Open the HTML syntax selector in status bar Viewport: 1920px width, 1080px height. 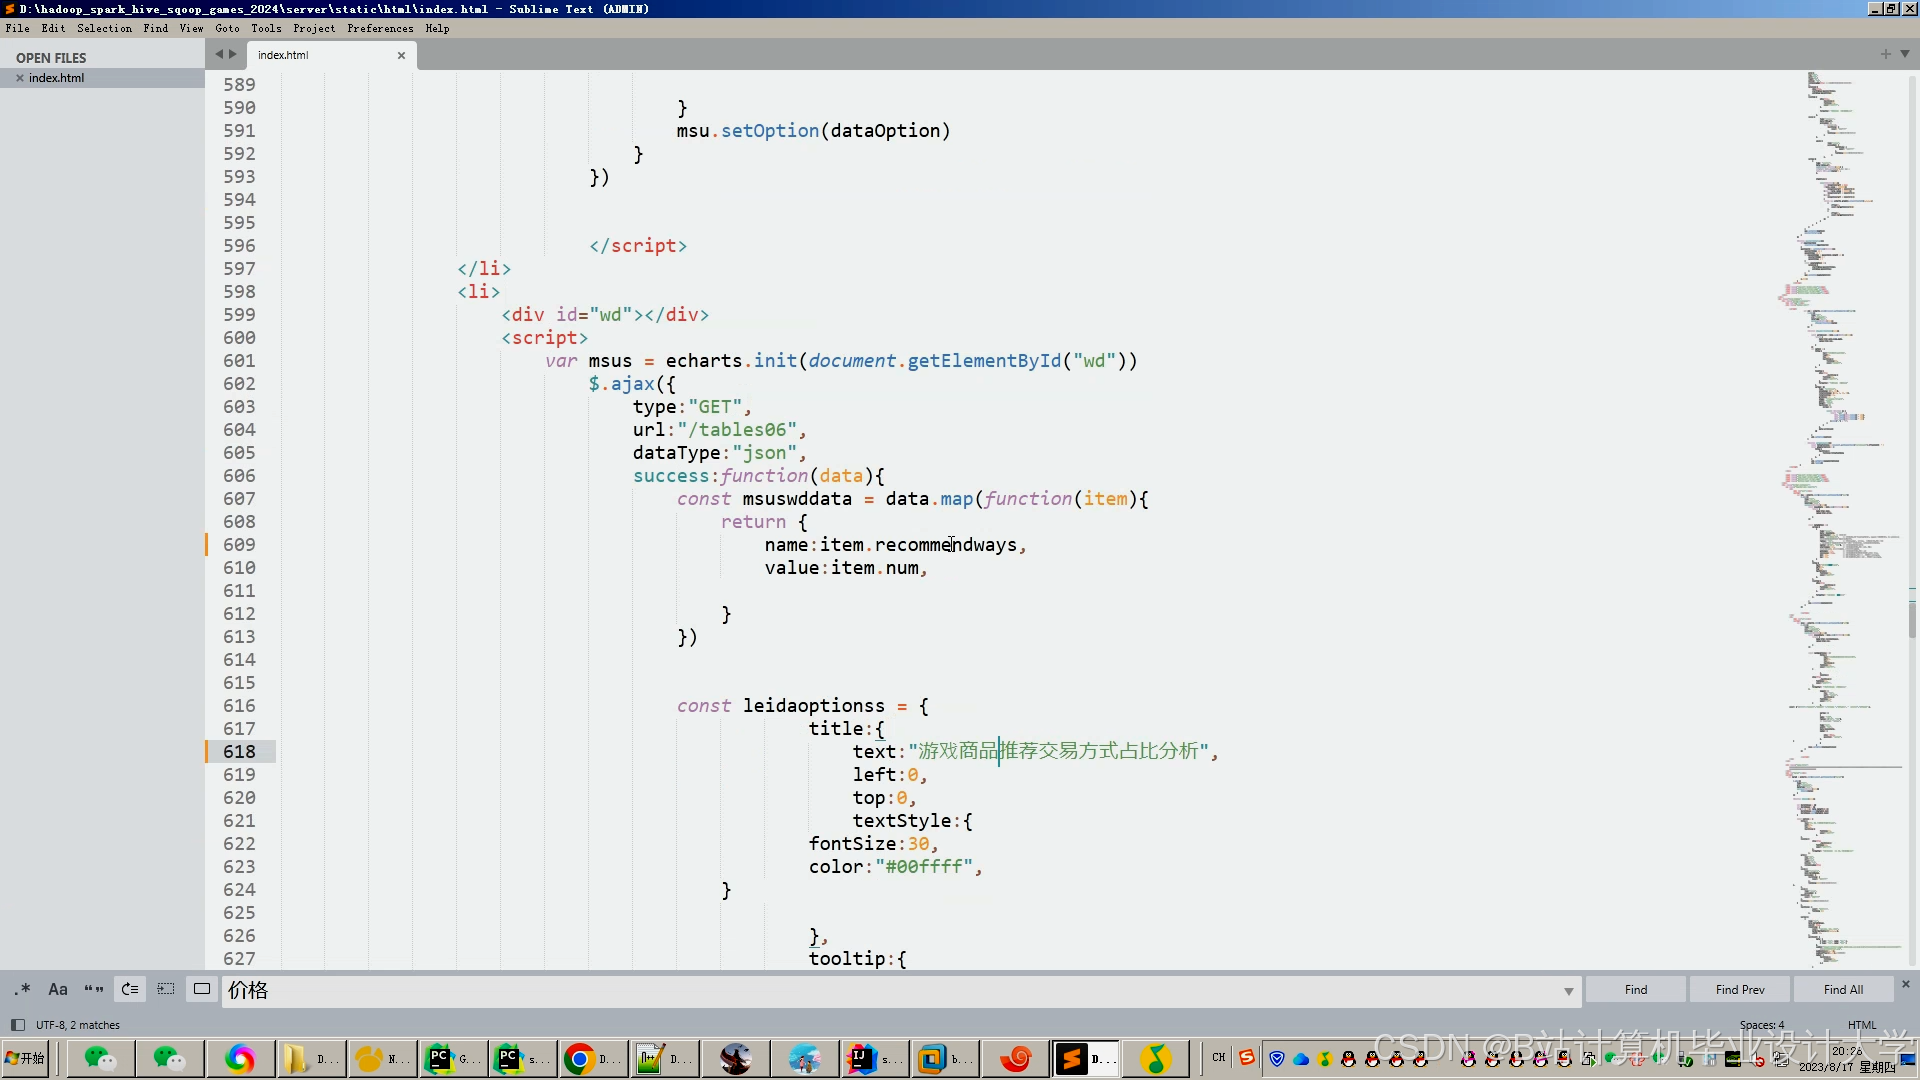(x=1862, y=1025)
